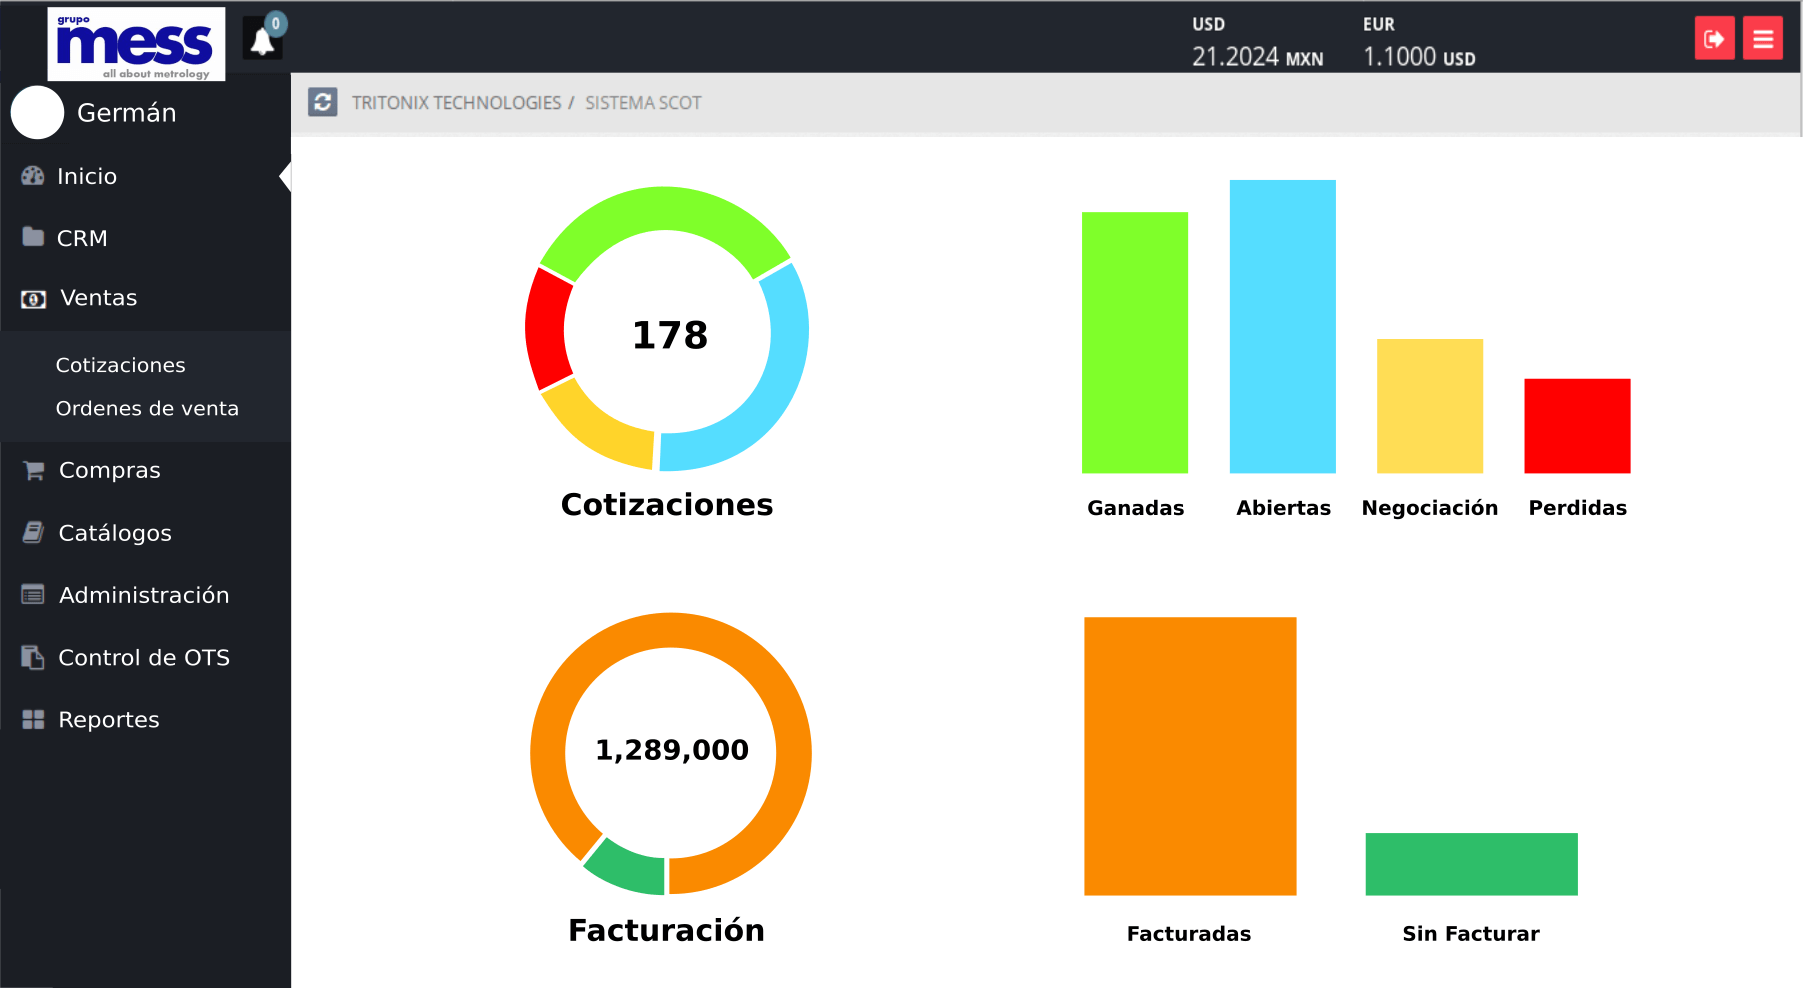Open Ordenes de venta submenu item

tap(147, 408)
